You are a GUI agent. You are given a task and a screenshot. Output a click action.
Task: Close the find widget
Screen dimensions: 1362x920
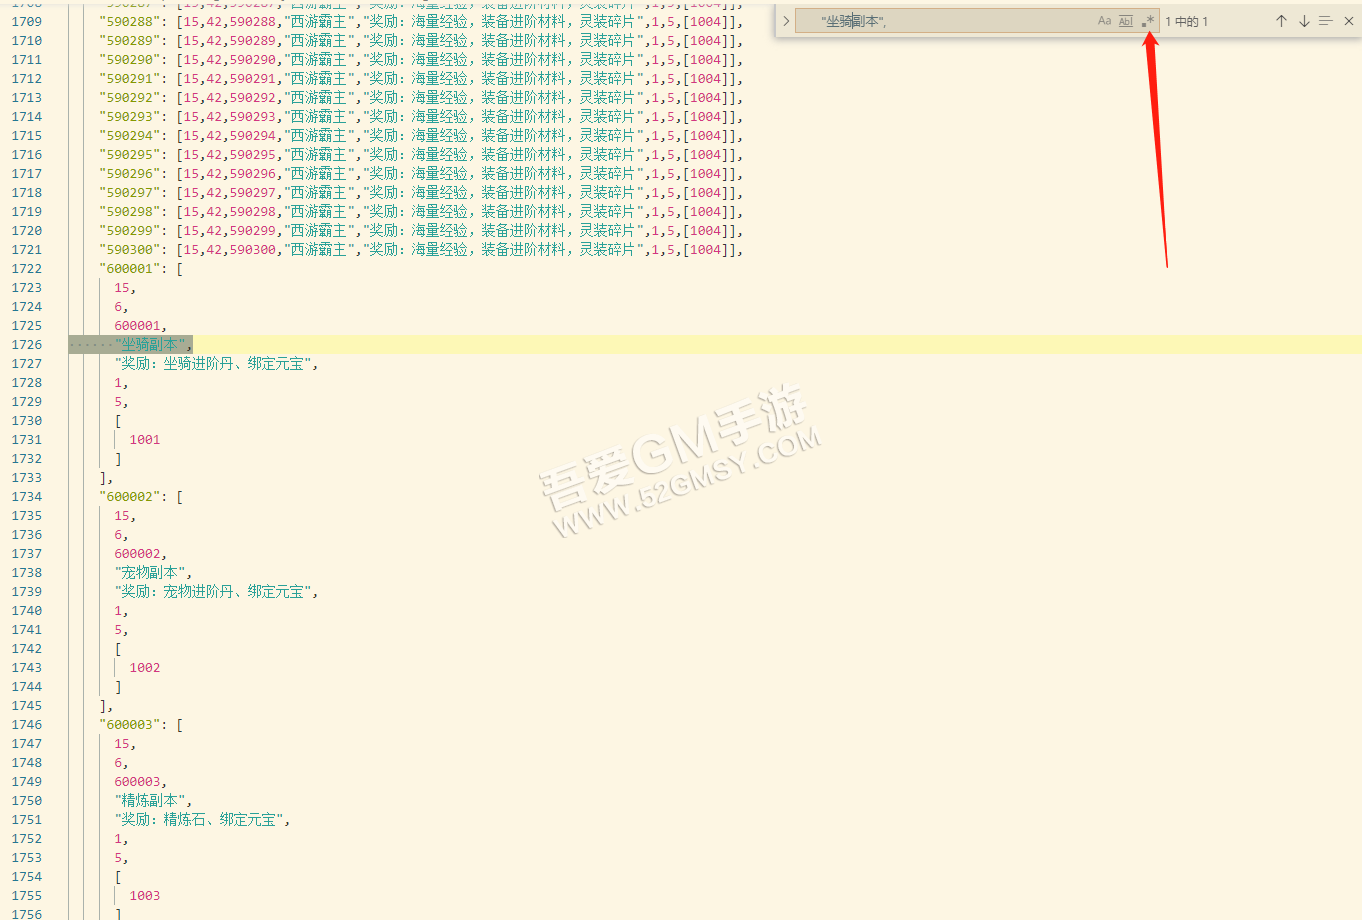pos(1348,21)
